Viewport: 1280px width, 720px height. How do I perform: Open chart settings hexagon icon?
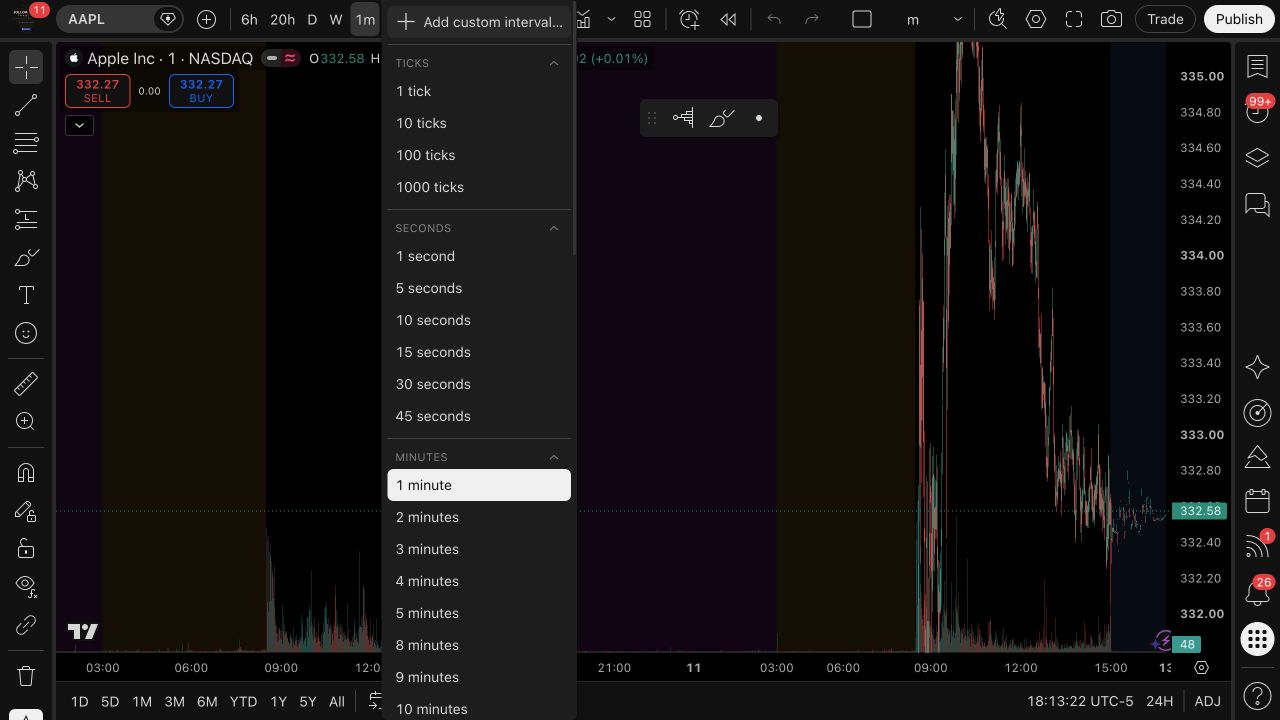pos(1036,19)
